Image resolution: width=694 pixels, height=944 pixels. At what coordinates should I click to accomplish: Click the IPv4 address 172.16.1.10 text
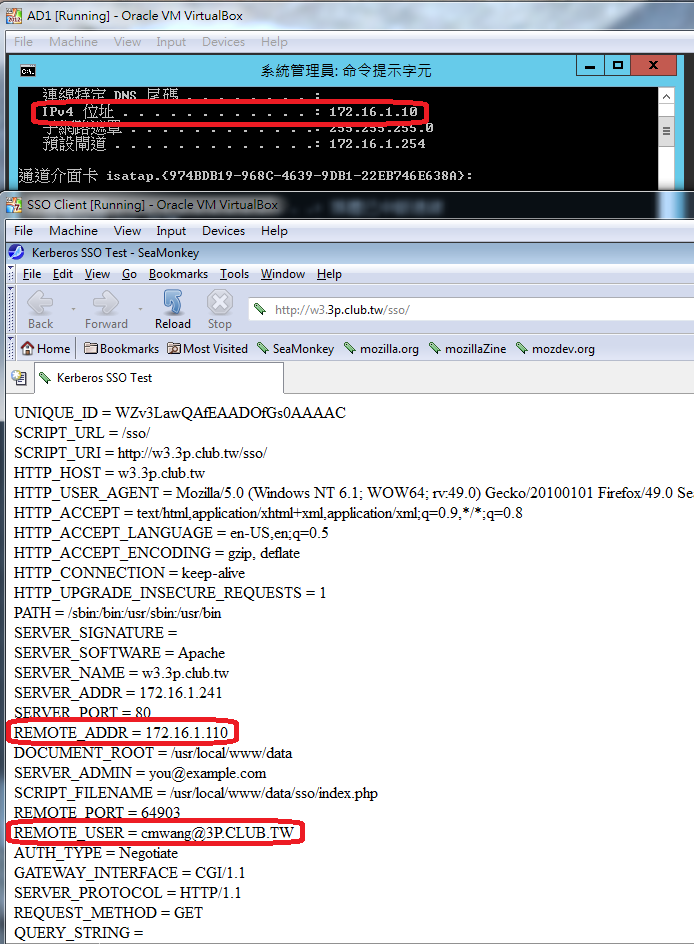373,111
